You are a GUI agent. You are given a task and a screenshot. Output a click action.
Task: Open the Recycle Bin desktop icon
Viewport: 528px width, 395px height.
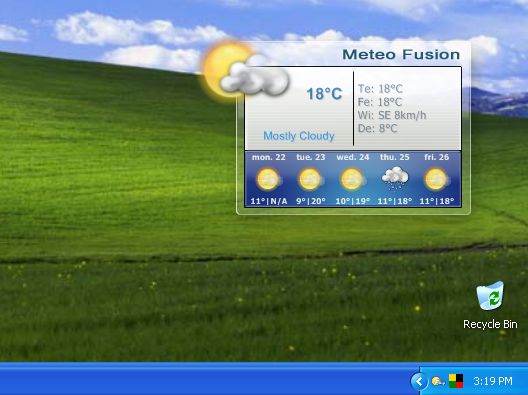pyautogui.click(x=490, y=305)
